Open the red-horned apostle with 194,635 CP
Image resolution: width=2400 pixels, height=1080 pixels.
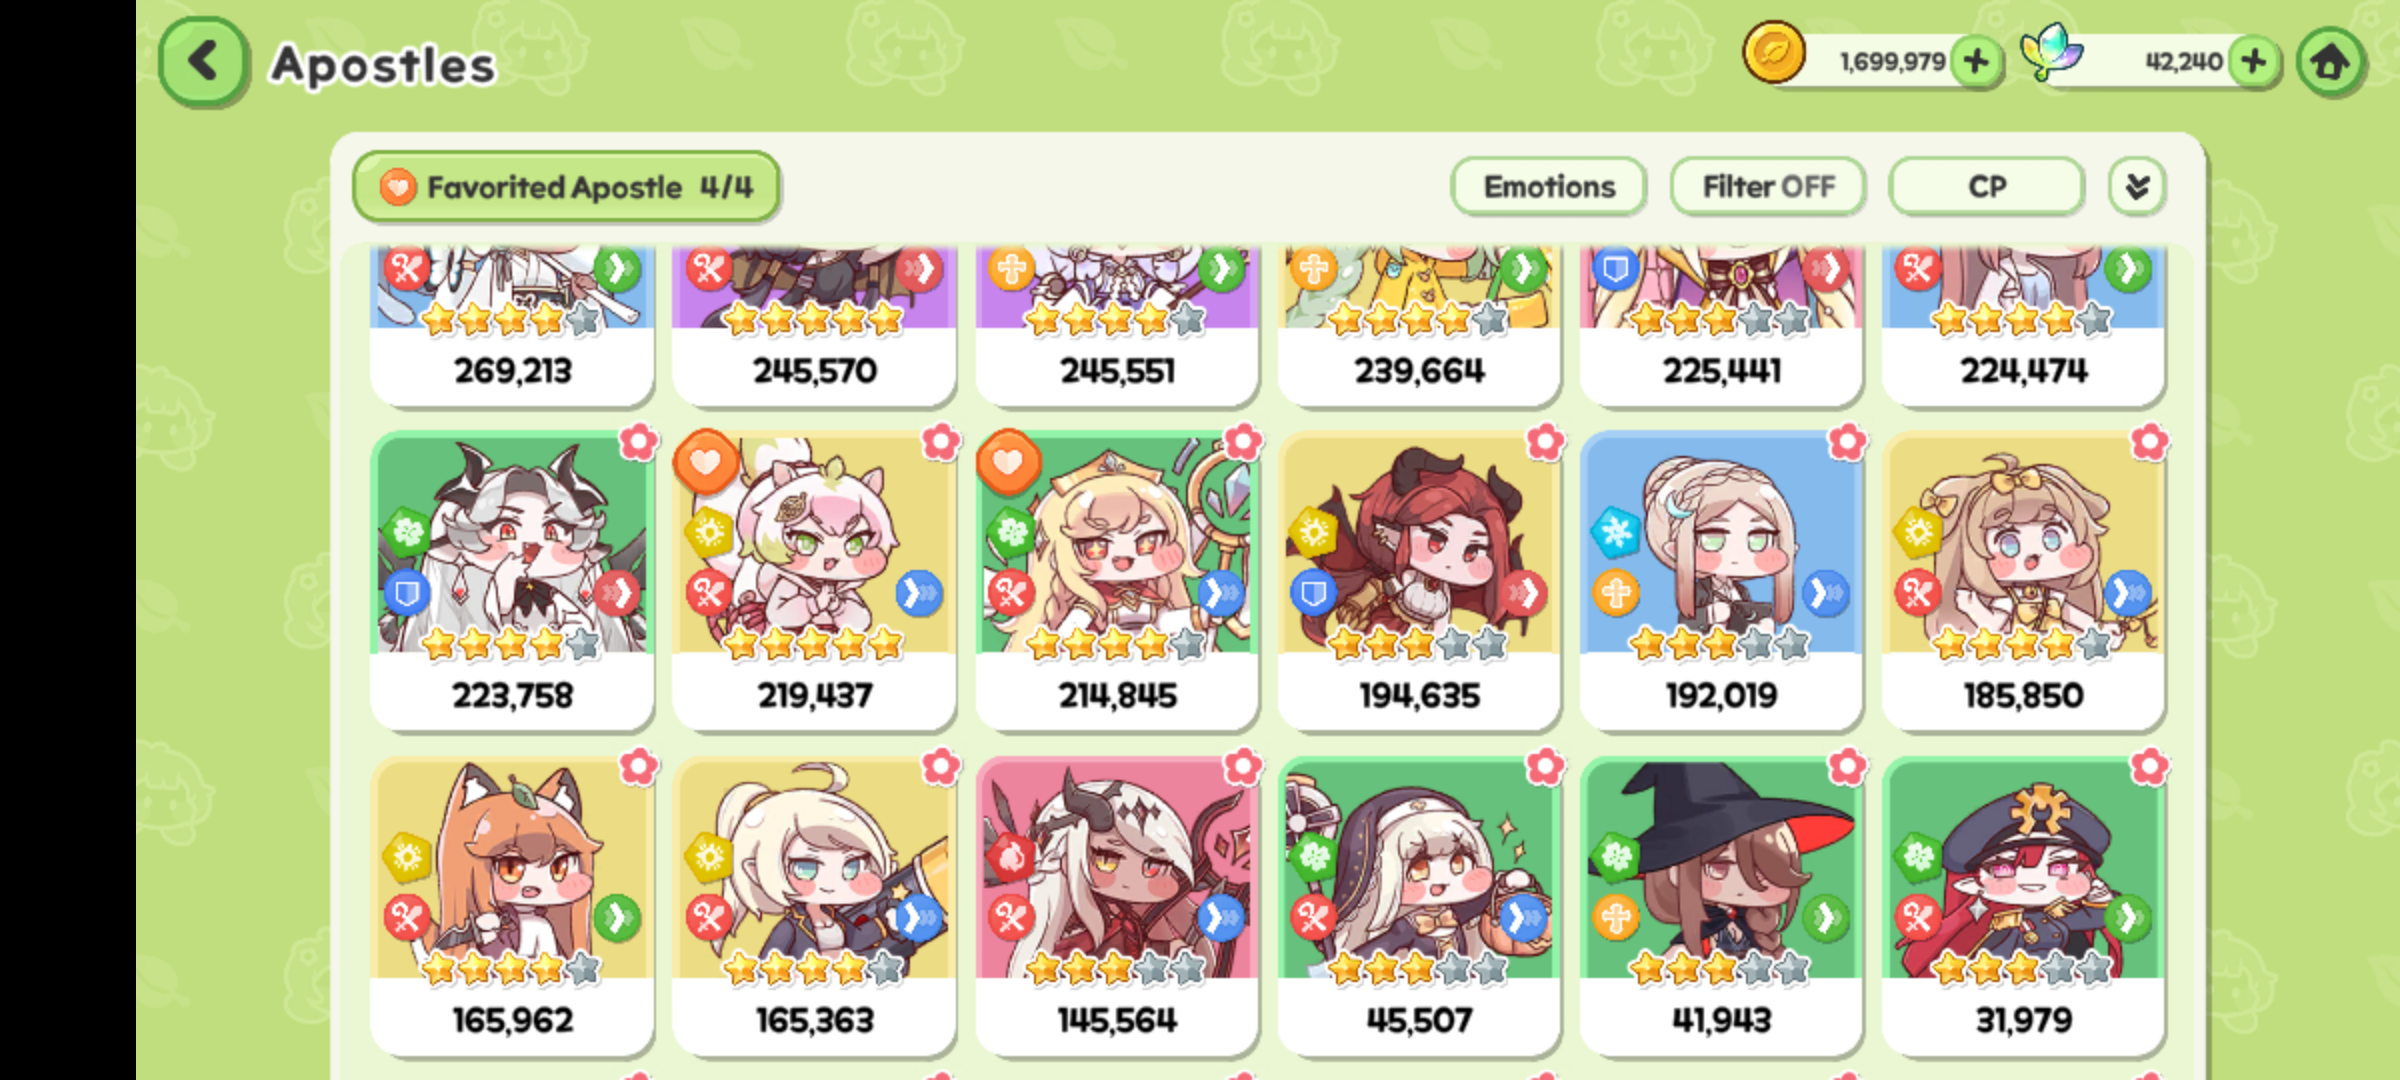click(x=1419, y=581)
